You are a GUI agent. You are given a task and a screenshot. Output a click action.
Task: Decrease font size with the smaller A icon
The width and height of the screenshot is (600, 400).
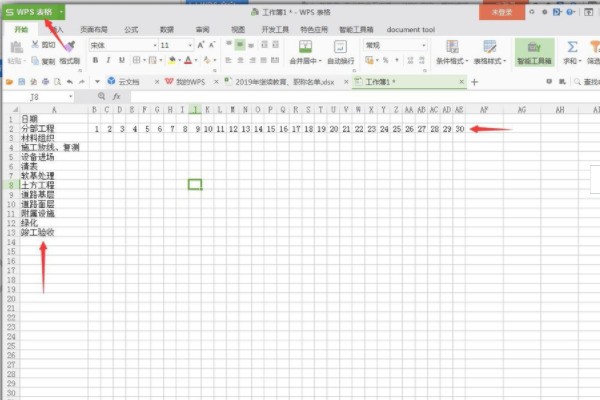click(x=212, y=45)
